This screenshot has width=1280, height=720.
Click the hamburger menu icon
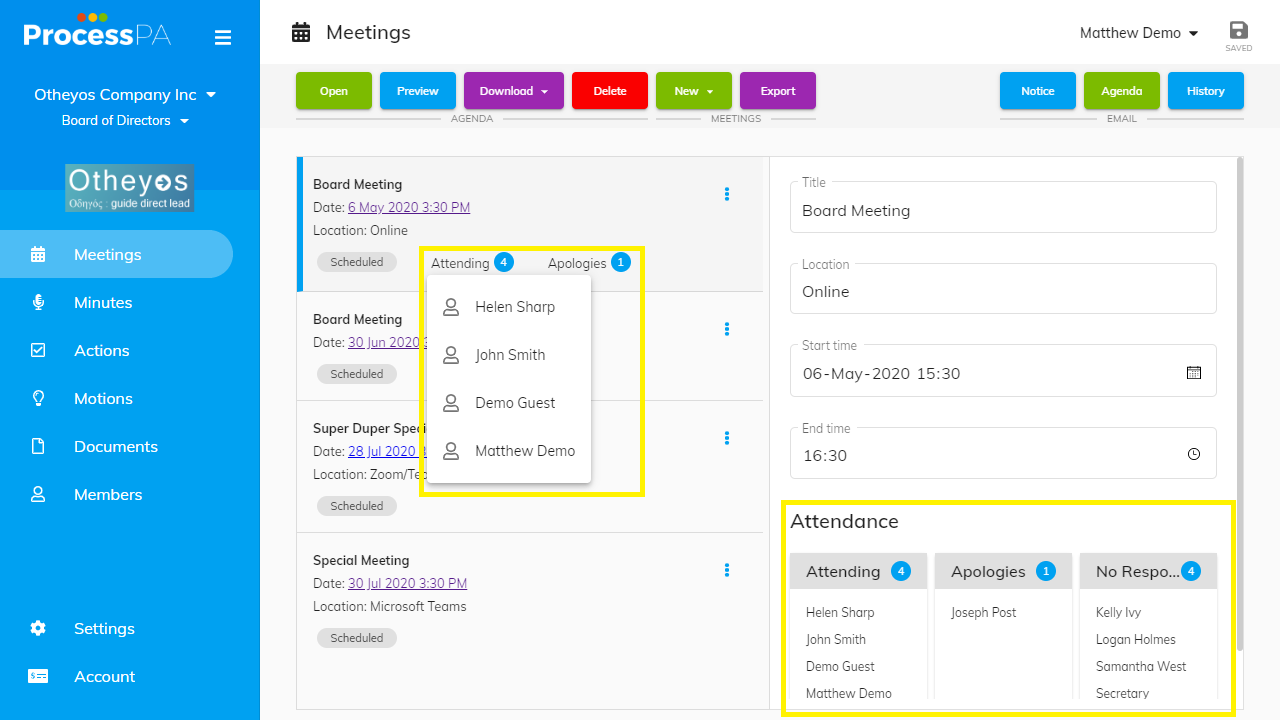(x=223, y=38)
